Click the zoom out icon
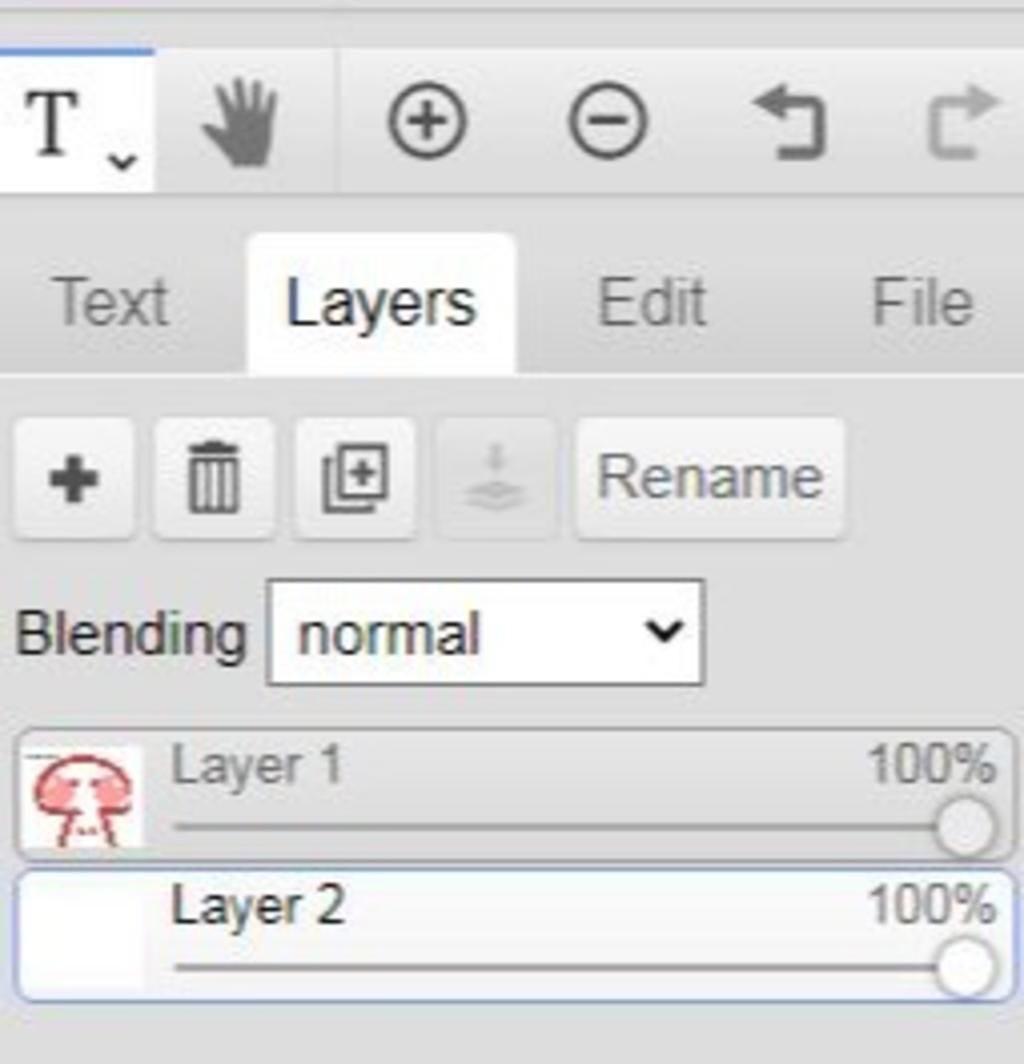 pos(607,122)
